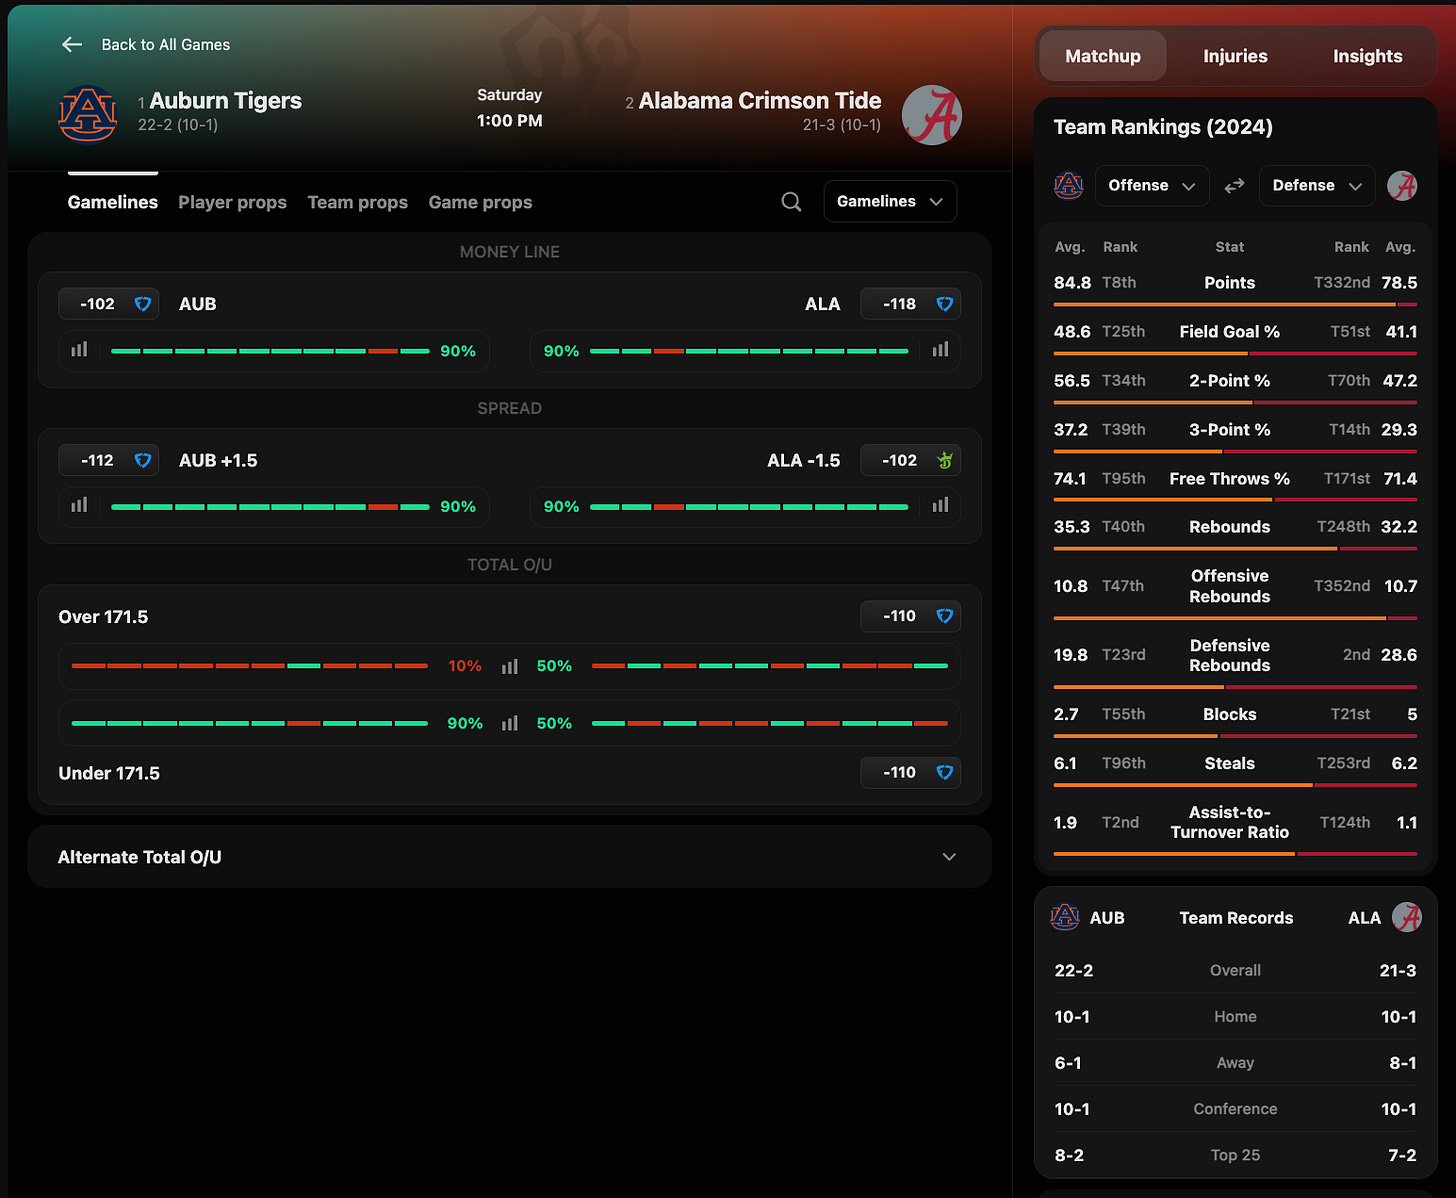Image resolution: width=1456 pixels, height=1198 pixels.
Task: Click the DraftKings icon on ALA -1.5 odds
Action: click(944, 460)
